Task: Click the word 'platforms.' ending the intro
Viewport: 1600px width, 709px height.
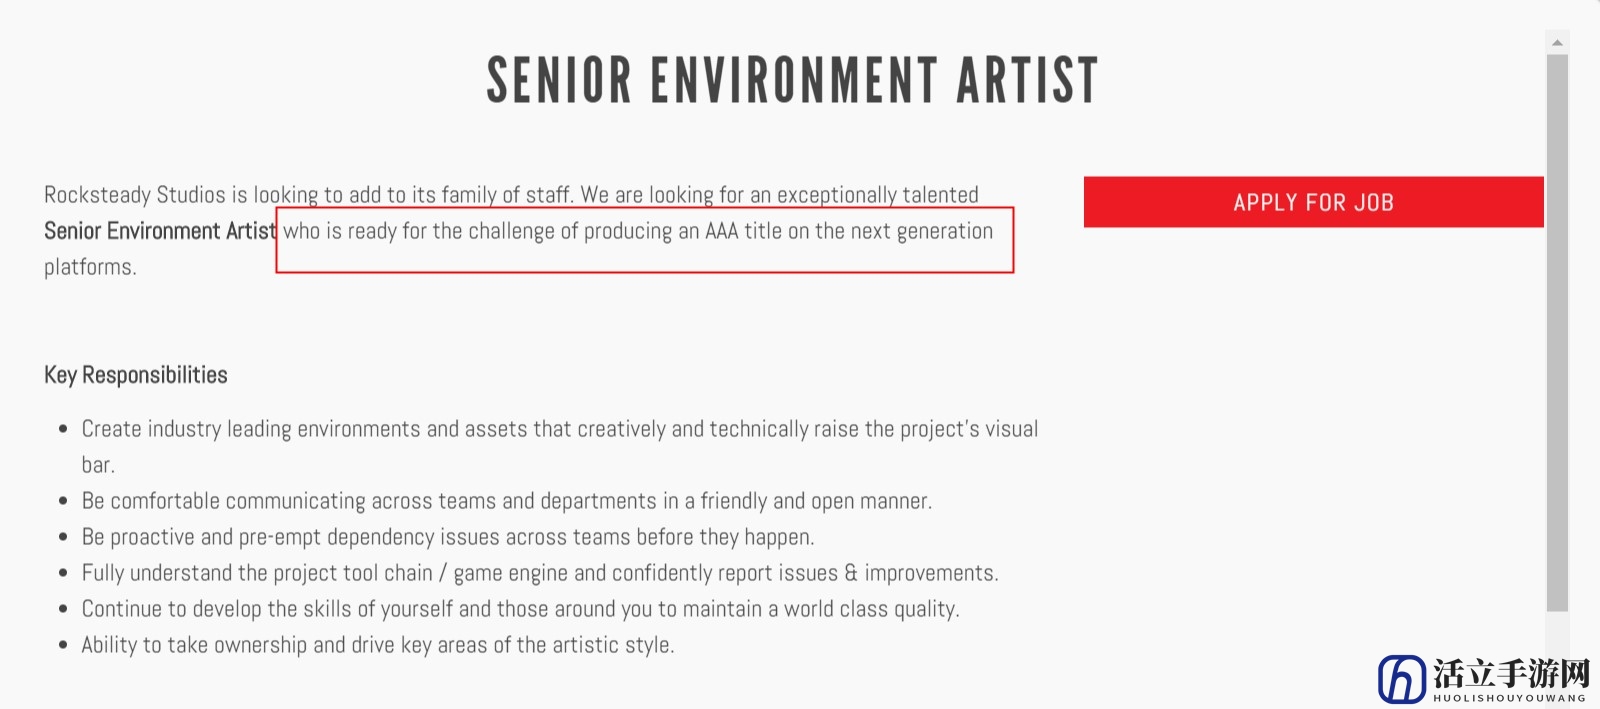Action: (90, 267)
